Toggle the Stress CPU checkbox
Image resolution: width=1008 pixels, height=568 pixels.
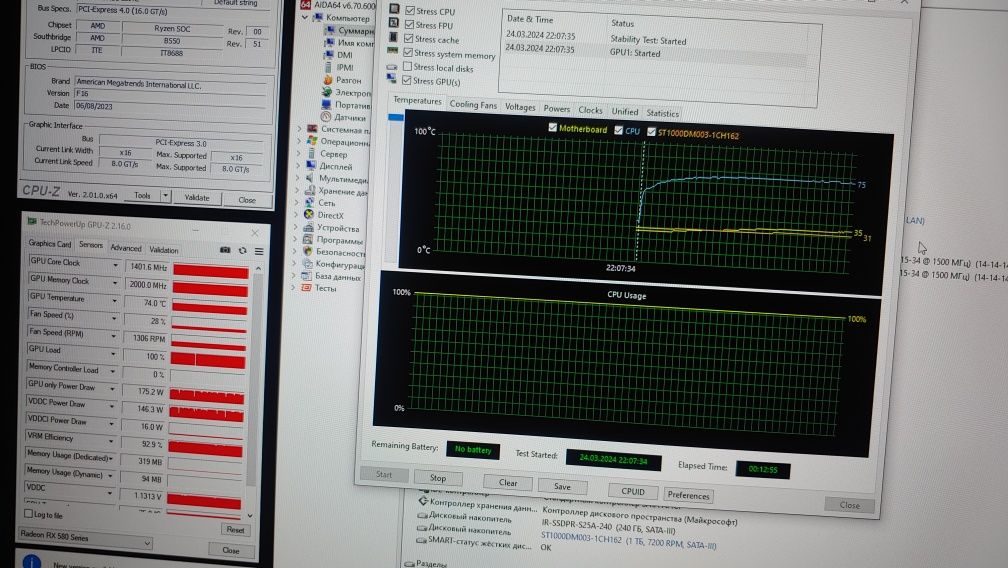click(410, 10)
